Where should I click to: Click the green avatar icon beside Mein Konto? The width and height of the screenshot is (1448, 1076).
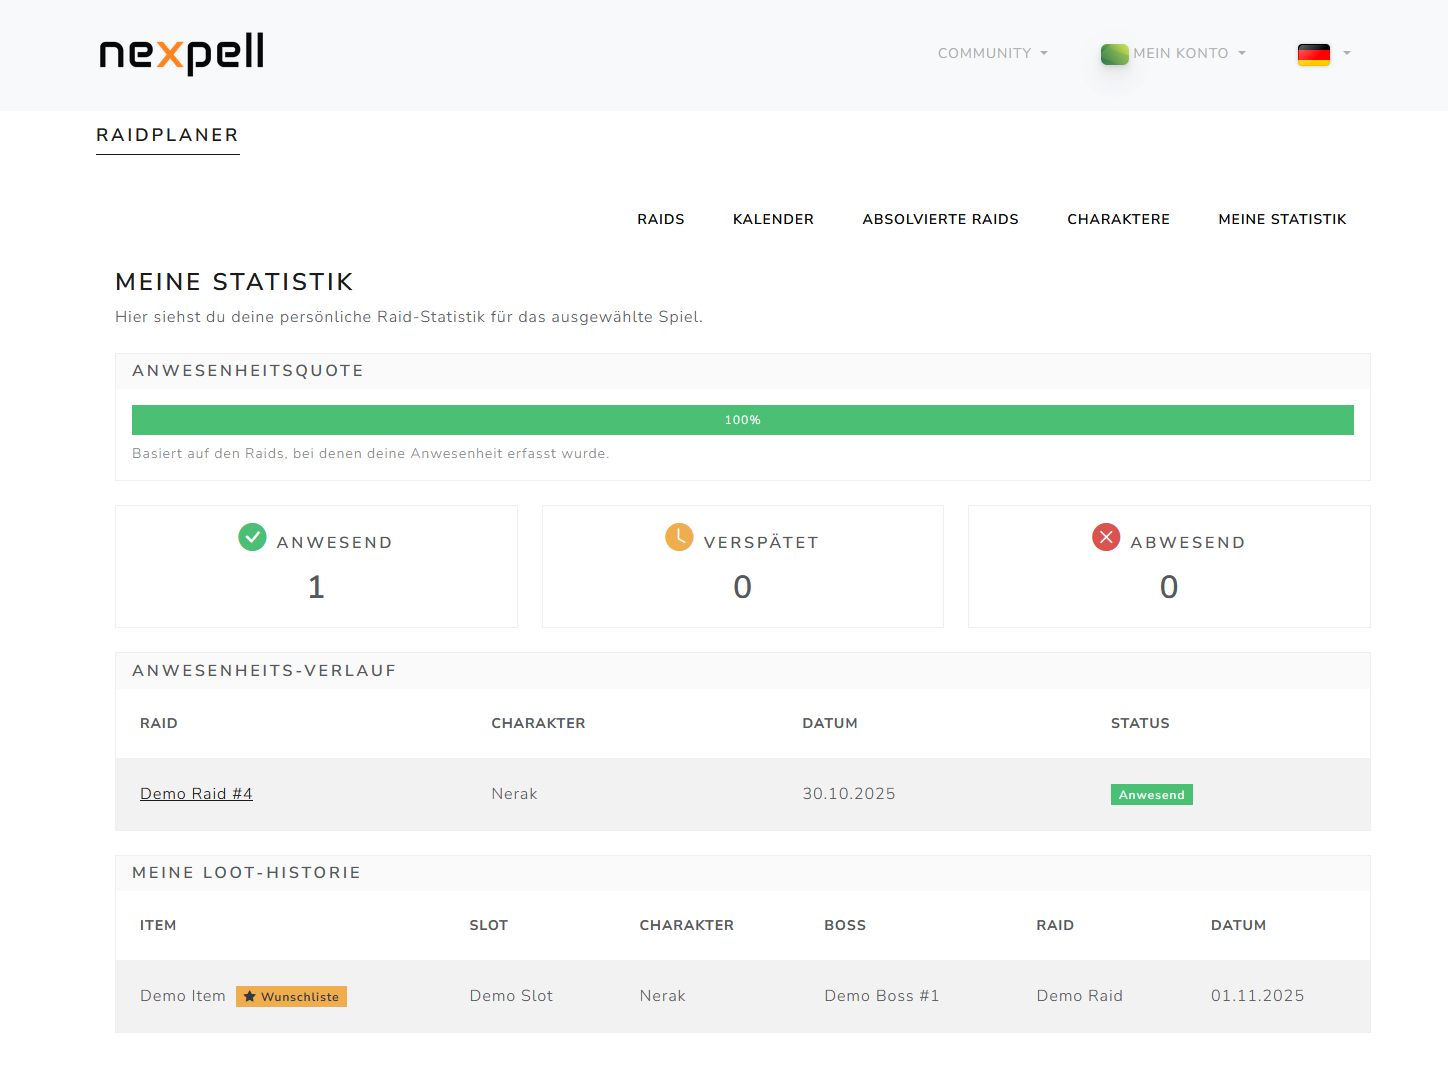click(1114, 54)
